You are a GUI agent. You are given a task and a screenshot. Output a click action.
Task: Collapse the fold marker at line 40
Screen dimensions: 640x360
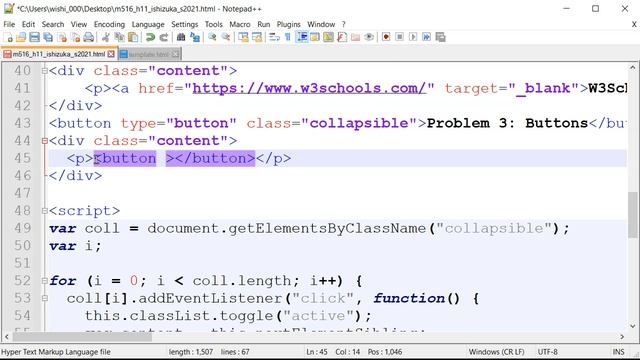(44, 71)
